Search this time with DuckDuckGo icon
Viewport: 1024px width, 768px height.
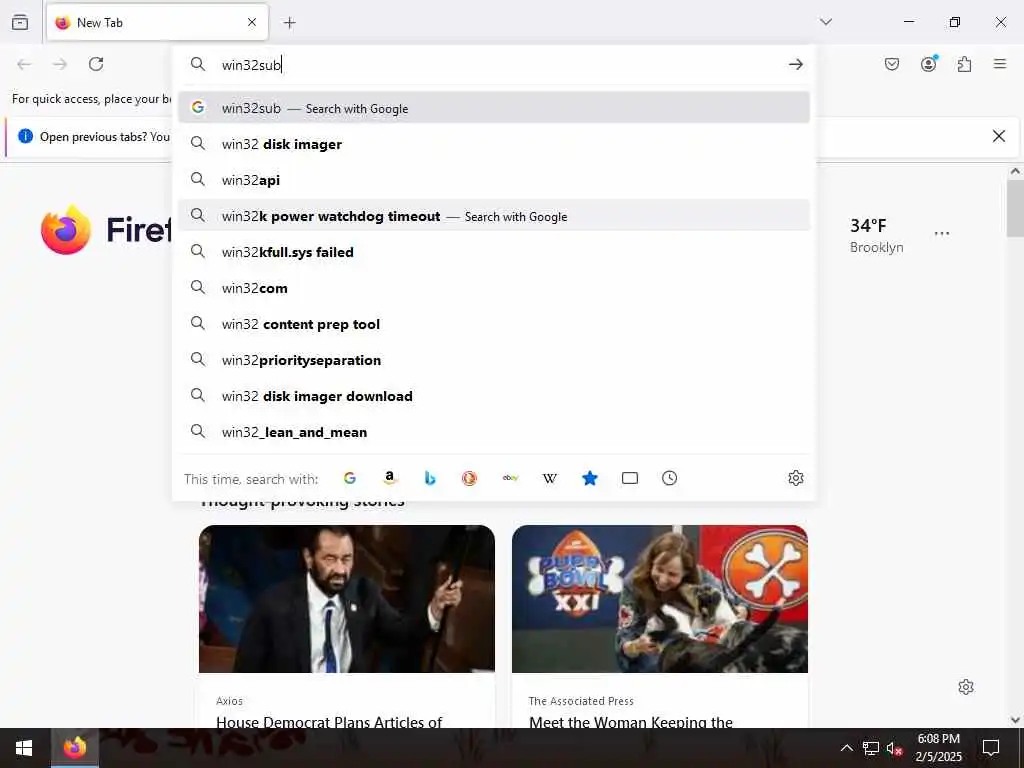coord(470,478)
